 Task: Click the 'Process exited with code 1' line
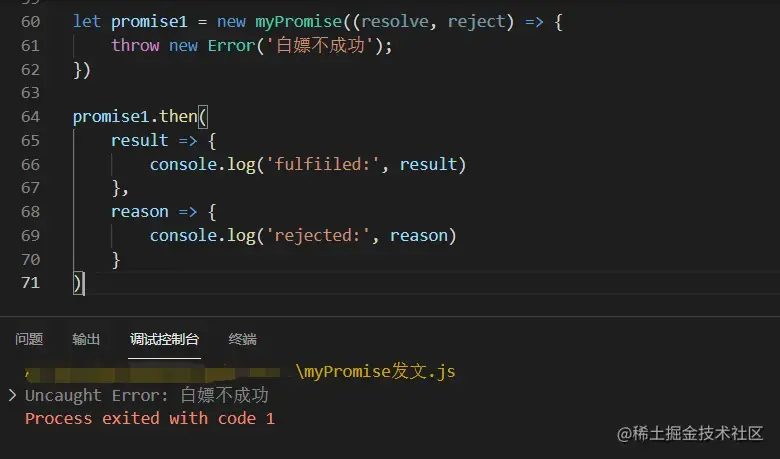[x=150, y=419]
